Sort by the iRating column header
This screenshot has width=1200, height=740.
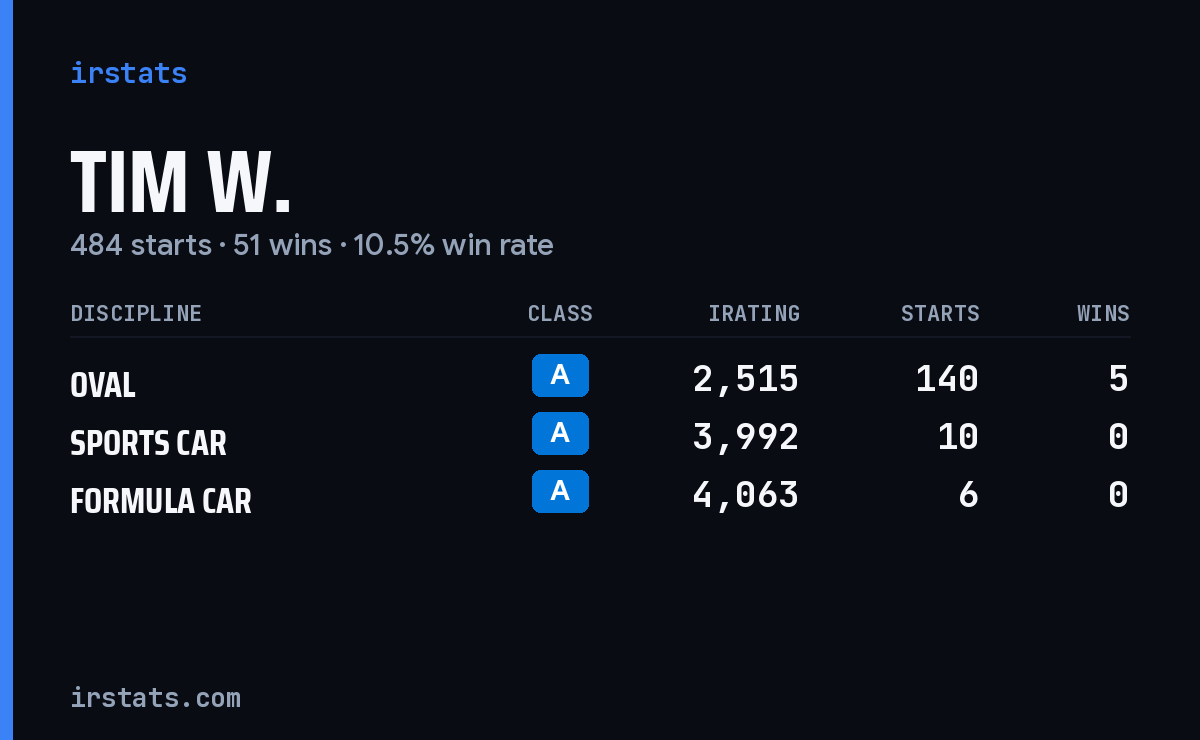754,314
